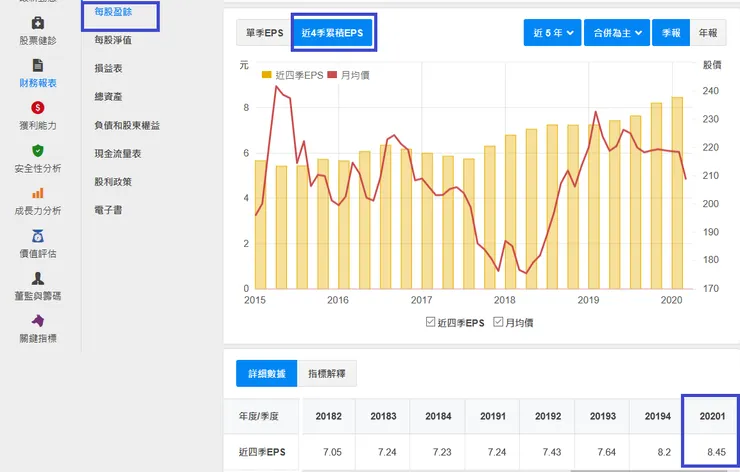Image resolution: width=740 pixels, height=472 pixels.
Task: Toggle the 近四季EPS checkbox below chart
Action: [x=430, y=322]
